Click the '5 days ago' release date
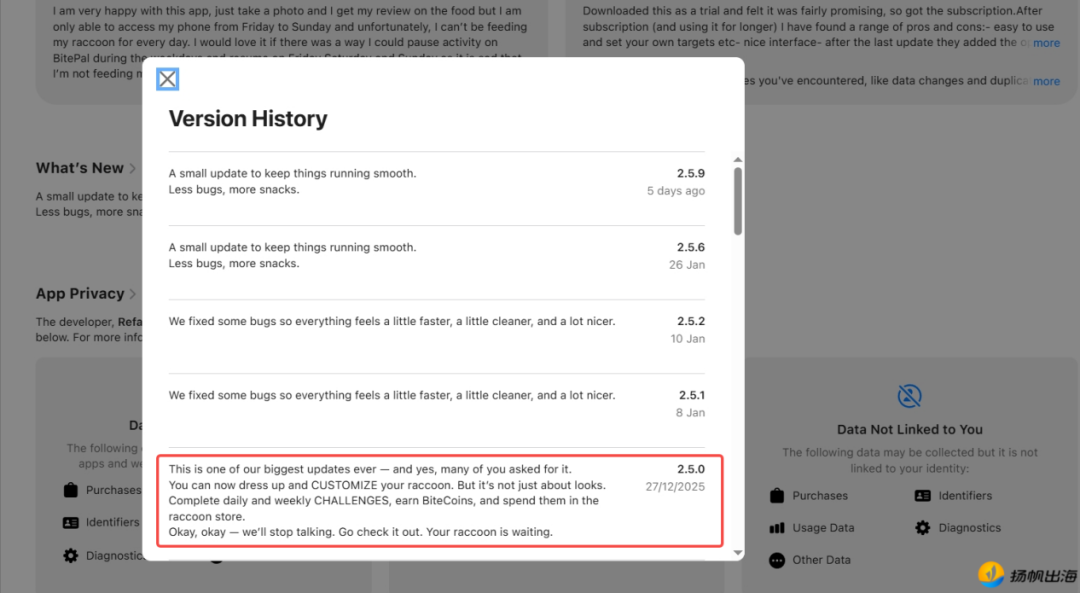 click(x=676, y=191)
